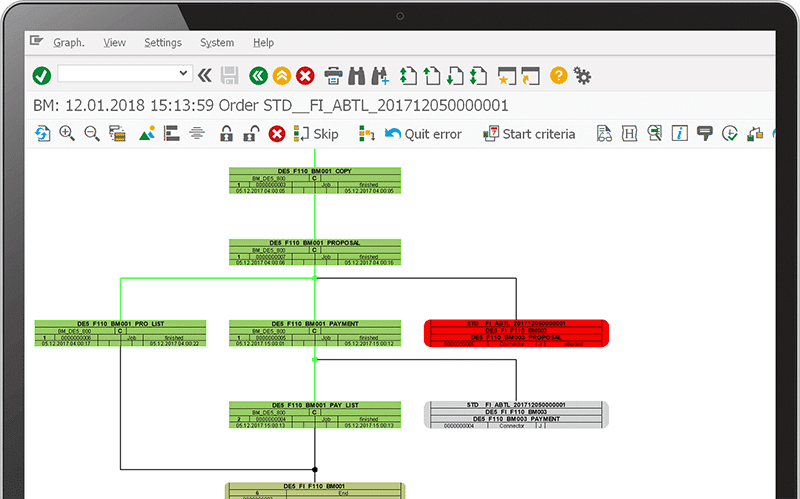Select the DE5_F110_BM001_PROPOSAL job node
Image resolution: width=800 pixels, height=499 pixels.
point(315,252)
